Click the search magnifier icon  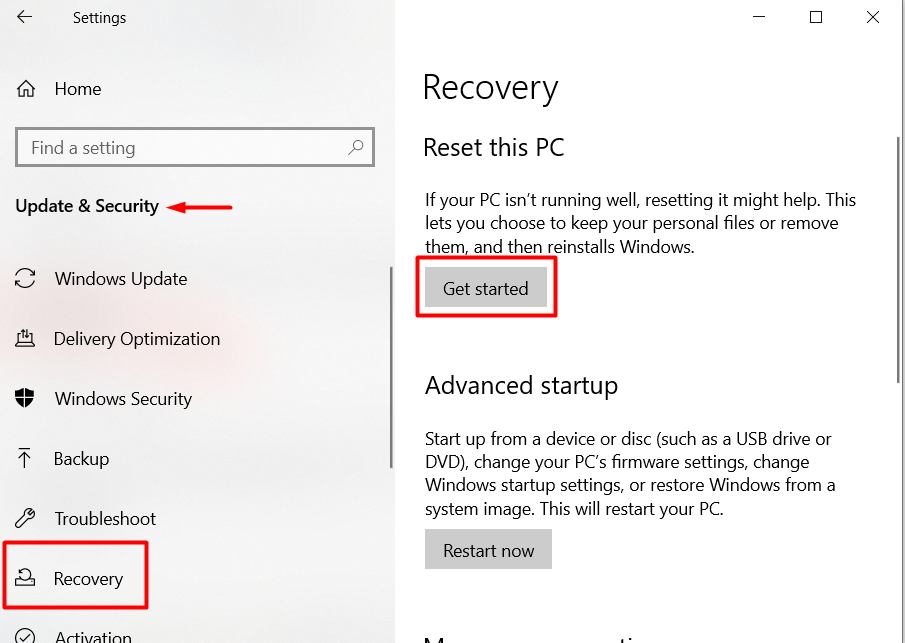[356, 147]
